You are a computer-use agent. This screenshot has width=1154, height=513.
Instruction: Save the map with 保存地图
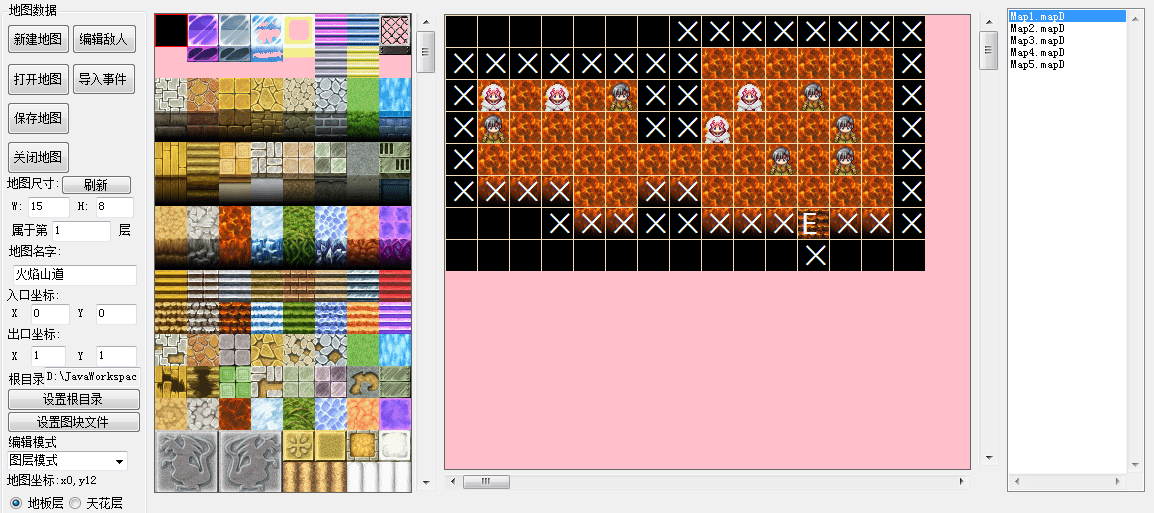(38, 118)
